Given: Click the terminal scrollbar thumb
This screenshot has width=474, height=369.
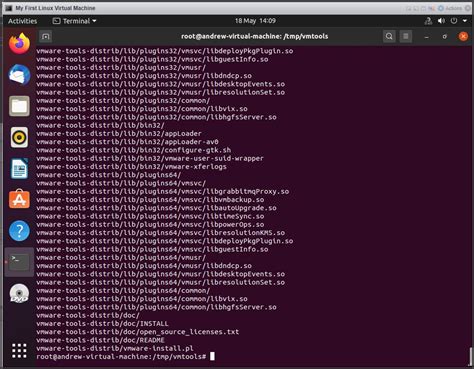Looking at the screenshot, I should (470, 356).
